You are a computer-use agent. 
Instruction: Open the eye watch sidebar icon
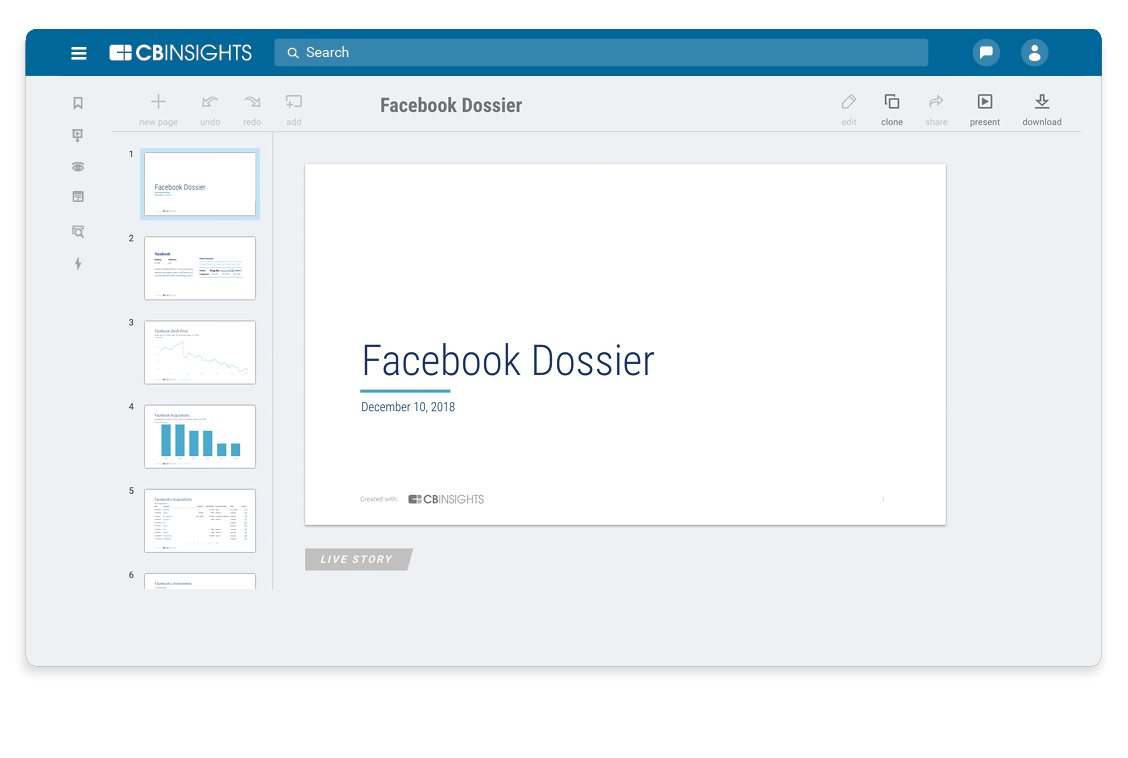[78, 167]
